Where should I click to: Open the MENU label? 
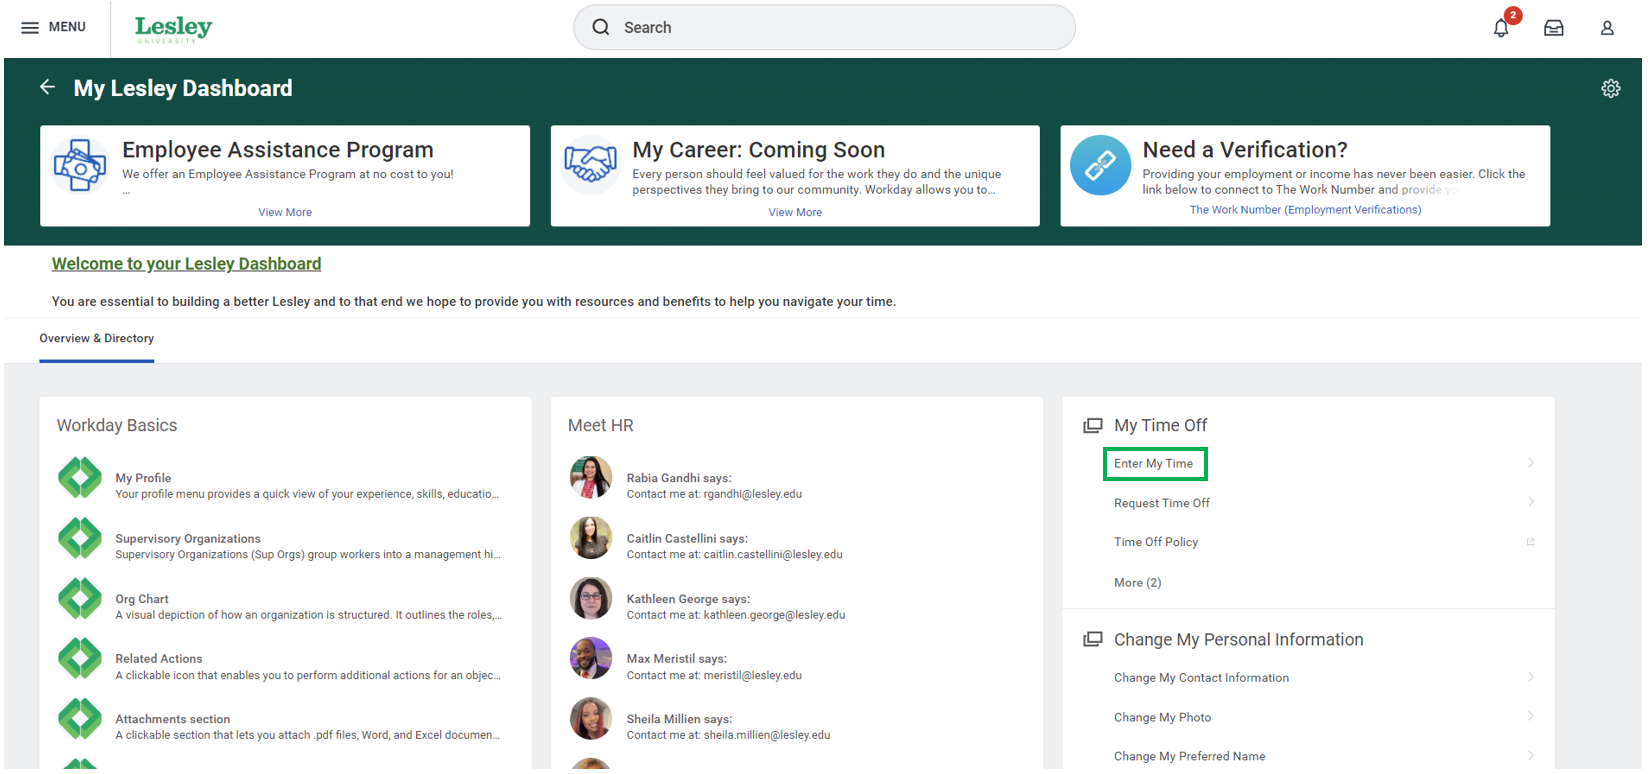tap(67, 27)
